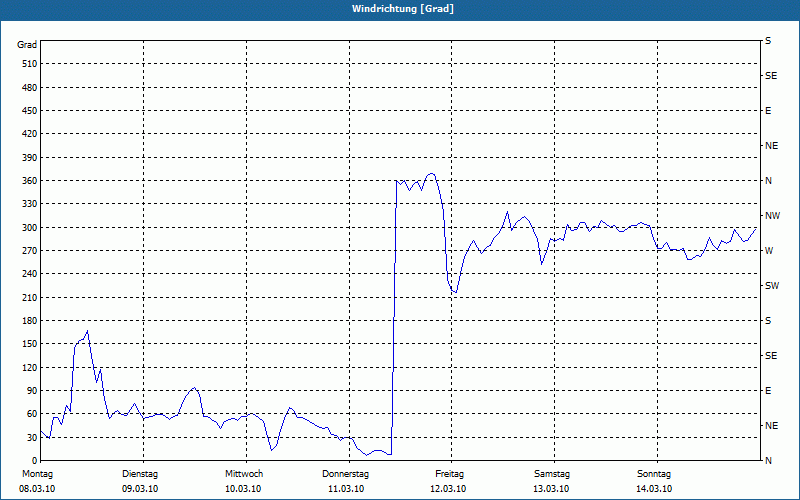Pick the 210 degree axis label
Image resolution: width=800 pixels, height=500 pixels.
click(x=30, y=297)
